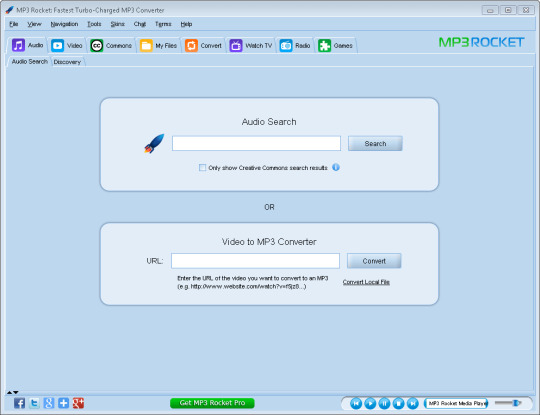Screen dimensions: 540x415
Task: Click the Google search icon in footer
Action: (x=49, y=403)
